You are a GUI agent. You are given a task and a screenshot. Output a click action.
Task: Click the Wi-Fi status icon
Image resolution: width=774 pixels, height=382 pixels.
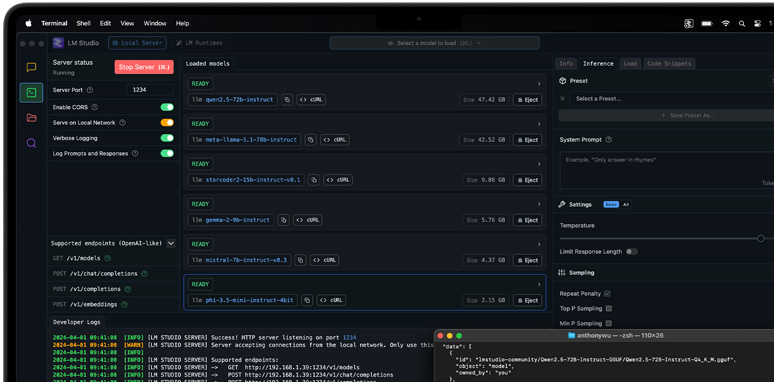click(x=725, y=23)
